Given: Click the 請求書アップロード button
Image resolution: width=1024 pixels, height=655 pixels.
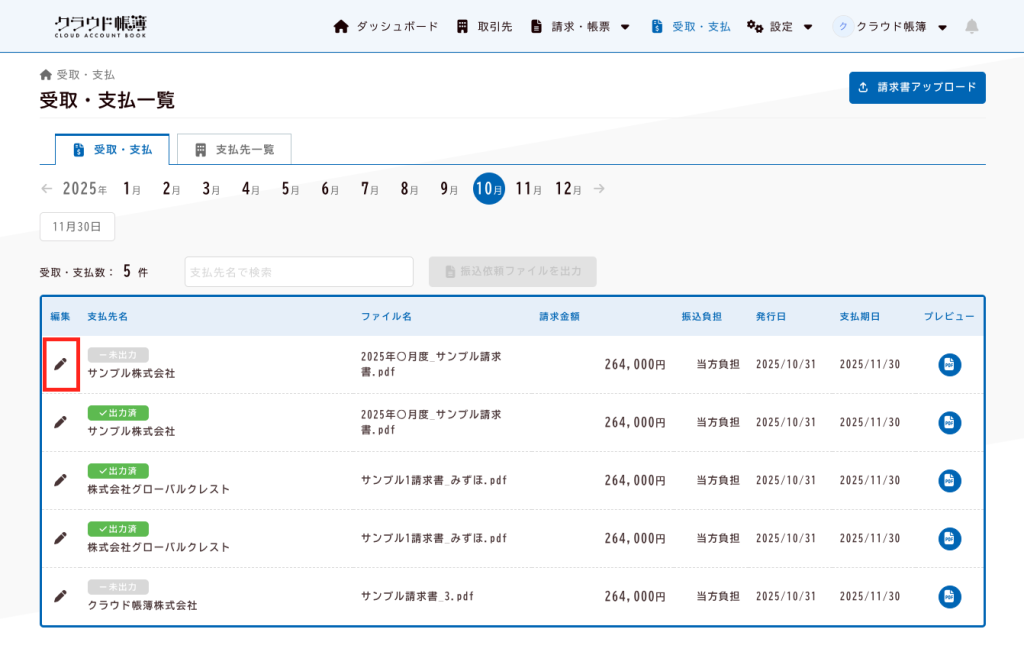Looking at the screenshot, I should point(917,87).
